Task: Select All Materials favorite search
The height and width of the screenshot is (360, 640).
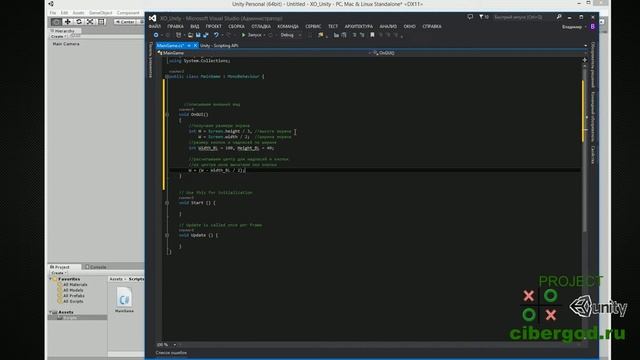Action: tap(75, 284)
